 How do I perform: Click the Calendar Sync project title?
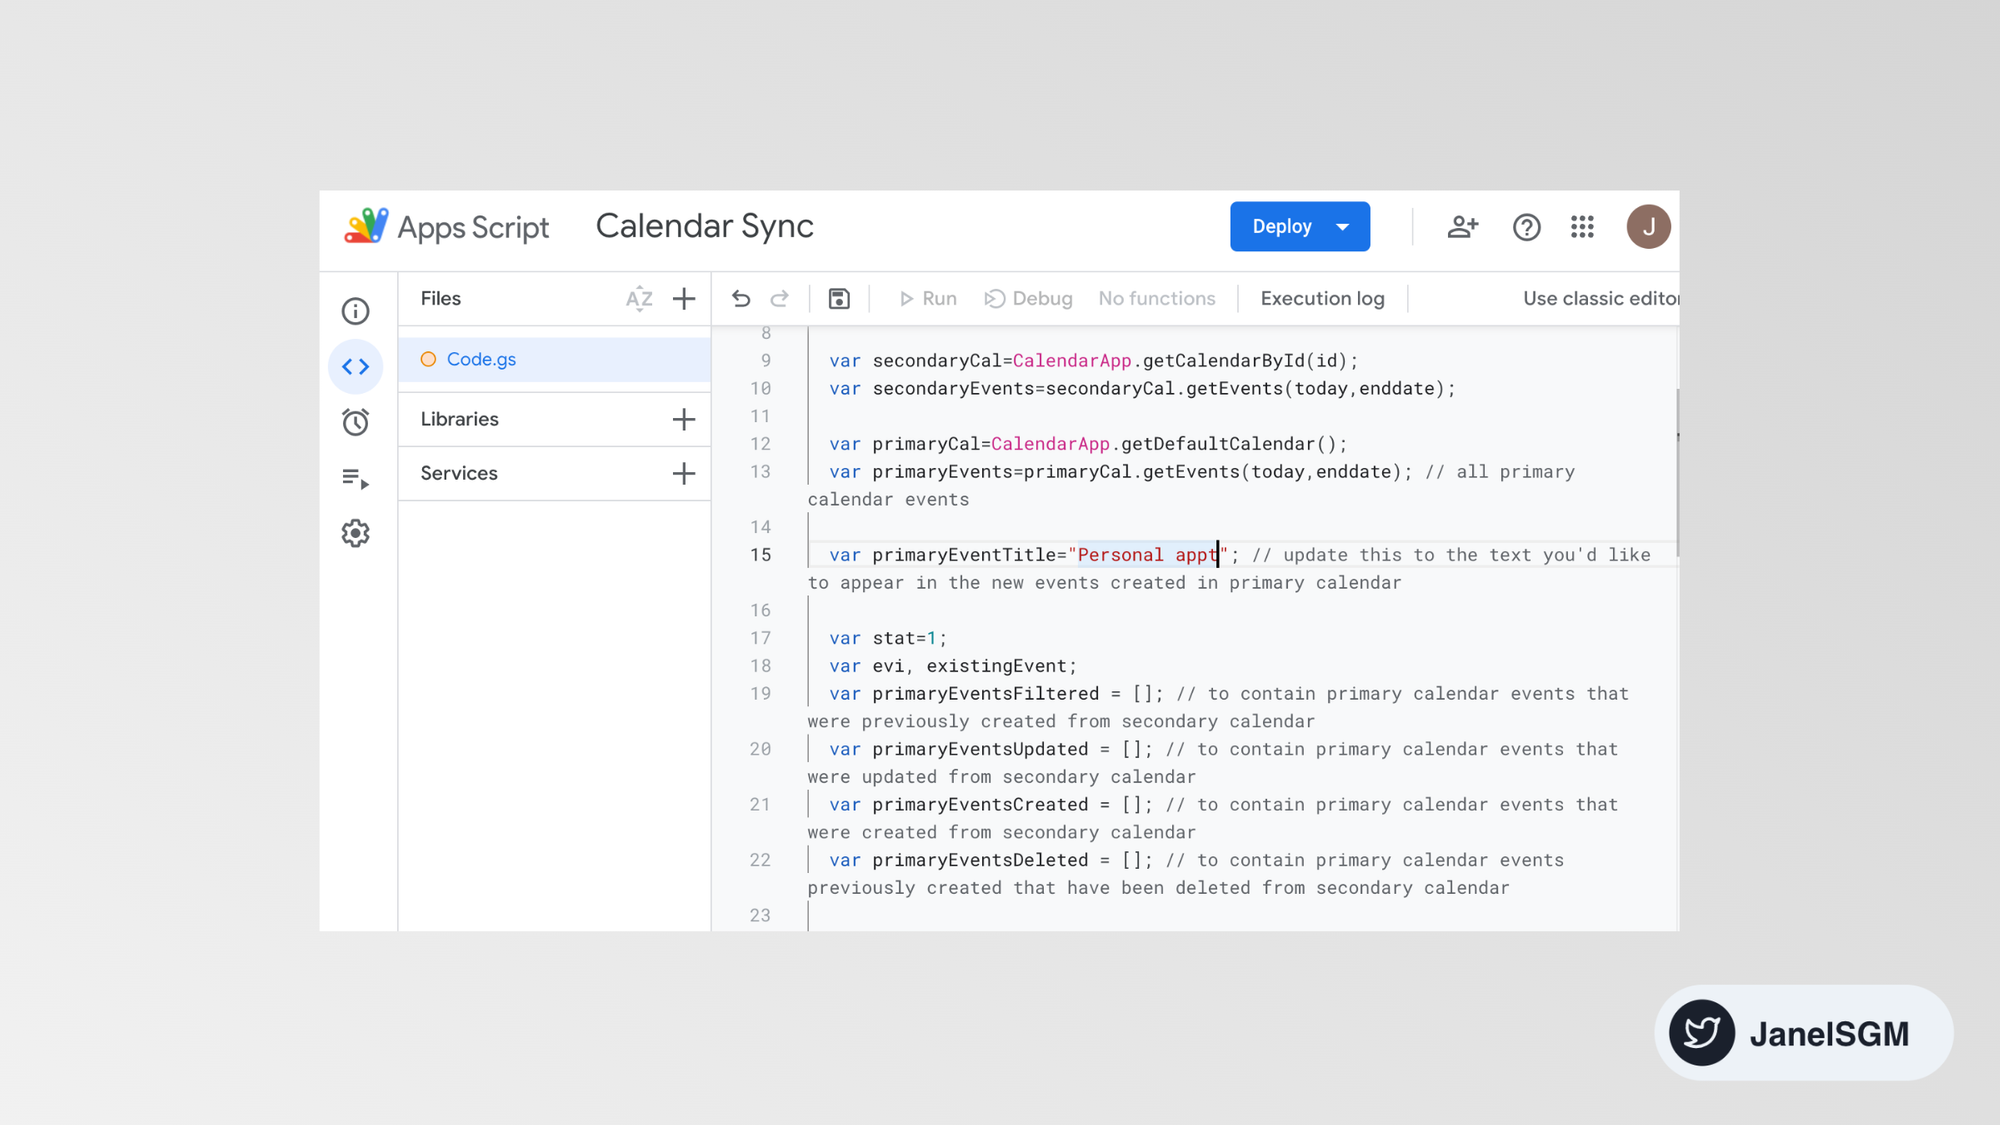704,226
